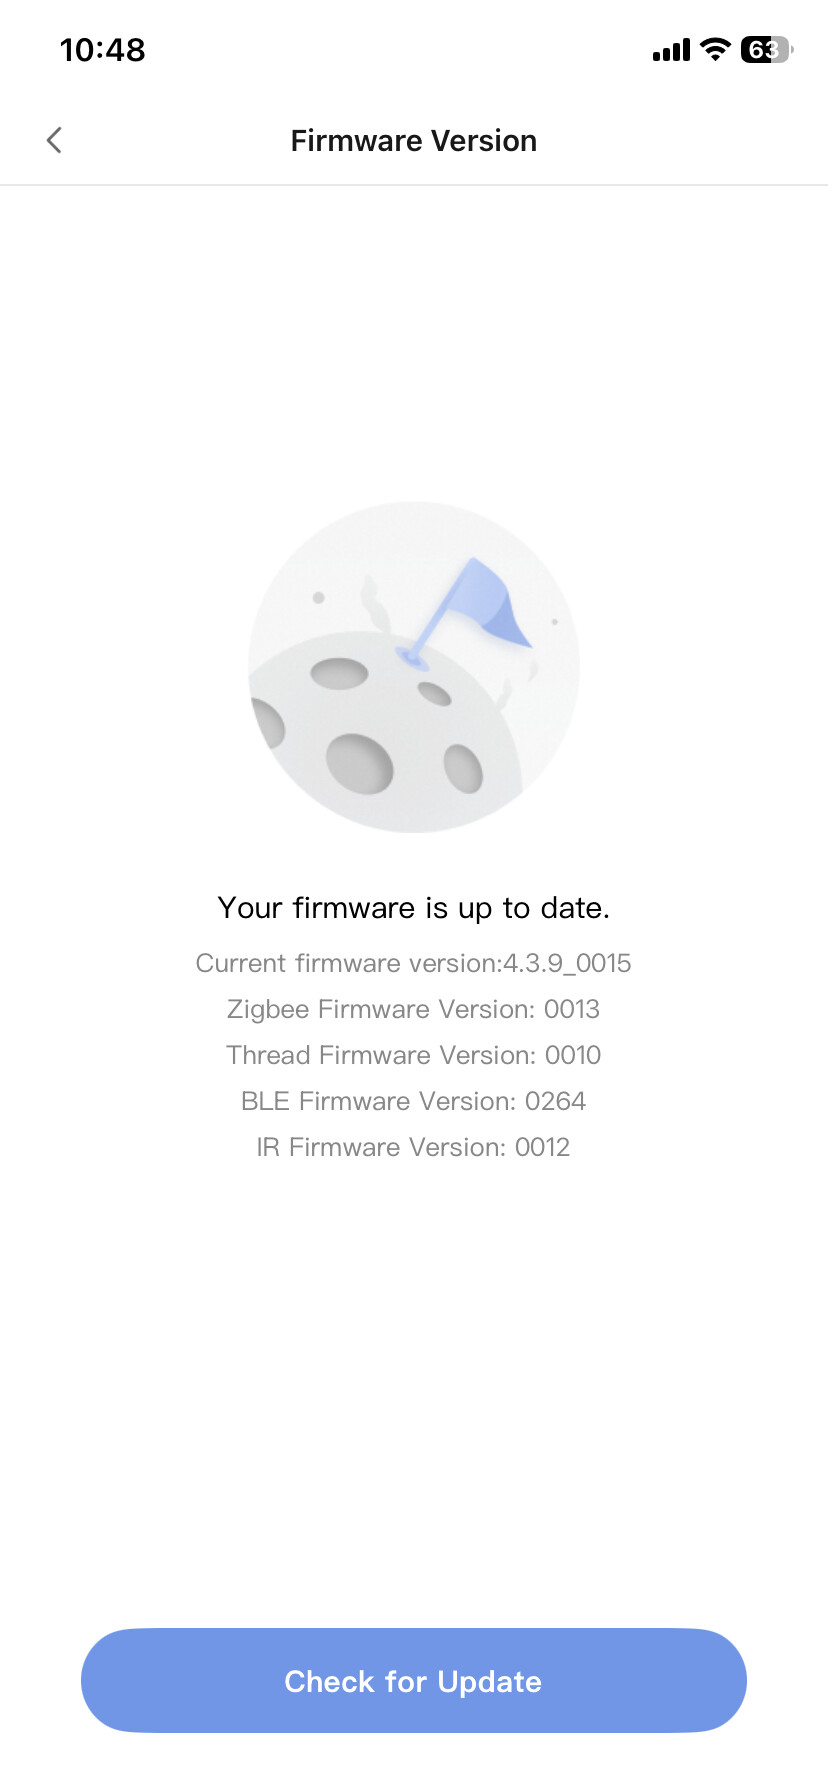Tap the Firmware Version page title
This screenshot has height=1792, width=828.
point(413,141)
